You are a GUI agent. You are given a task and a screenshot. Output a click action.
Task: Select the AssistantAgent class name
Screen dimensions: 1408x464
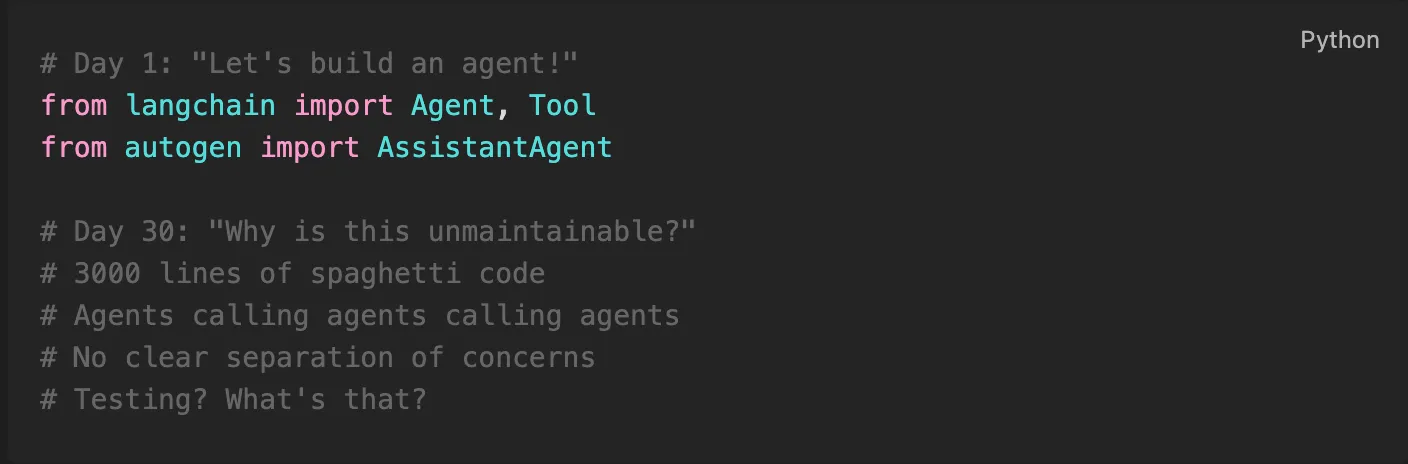pyautogui.click(x=494, y=147)
